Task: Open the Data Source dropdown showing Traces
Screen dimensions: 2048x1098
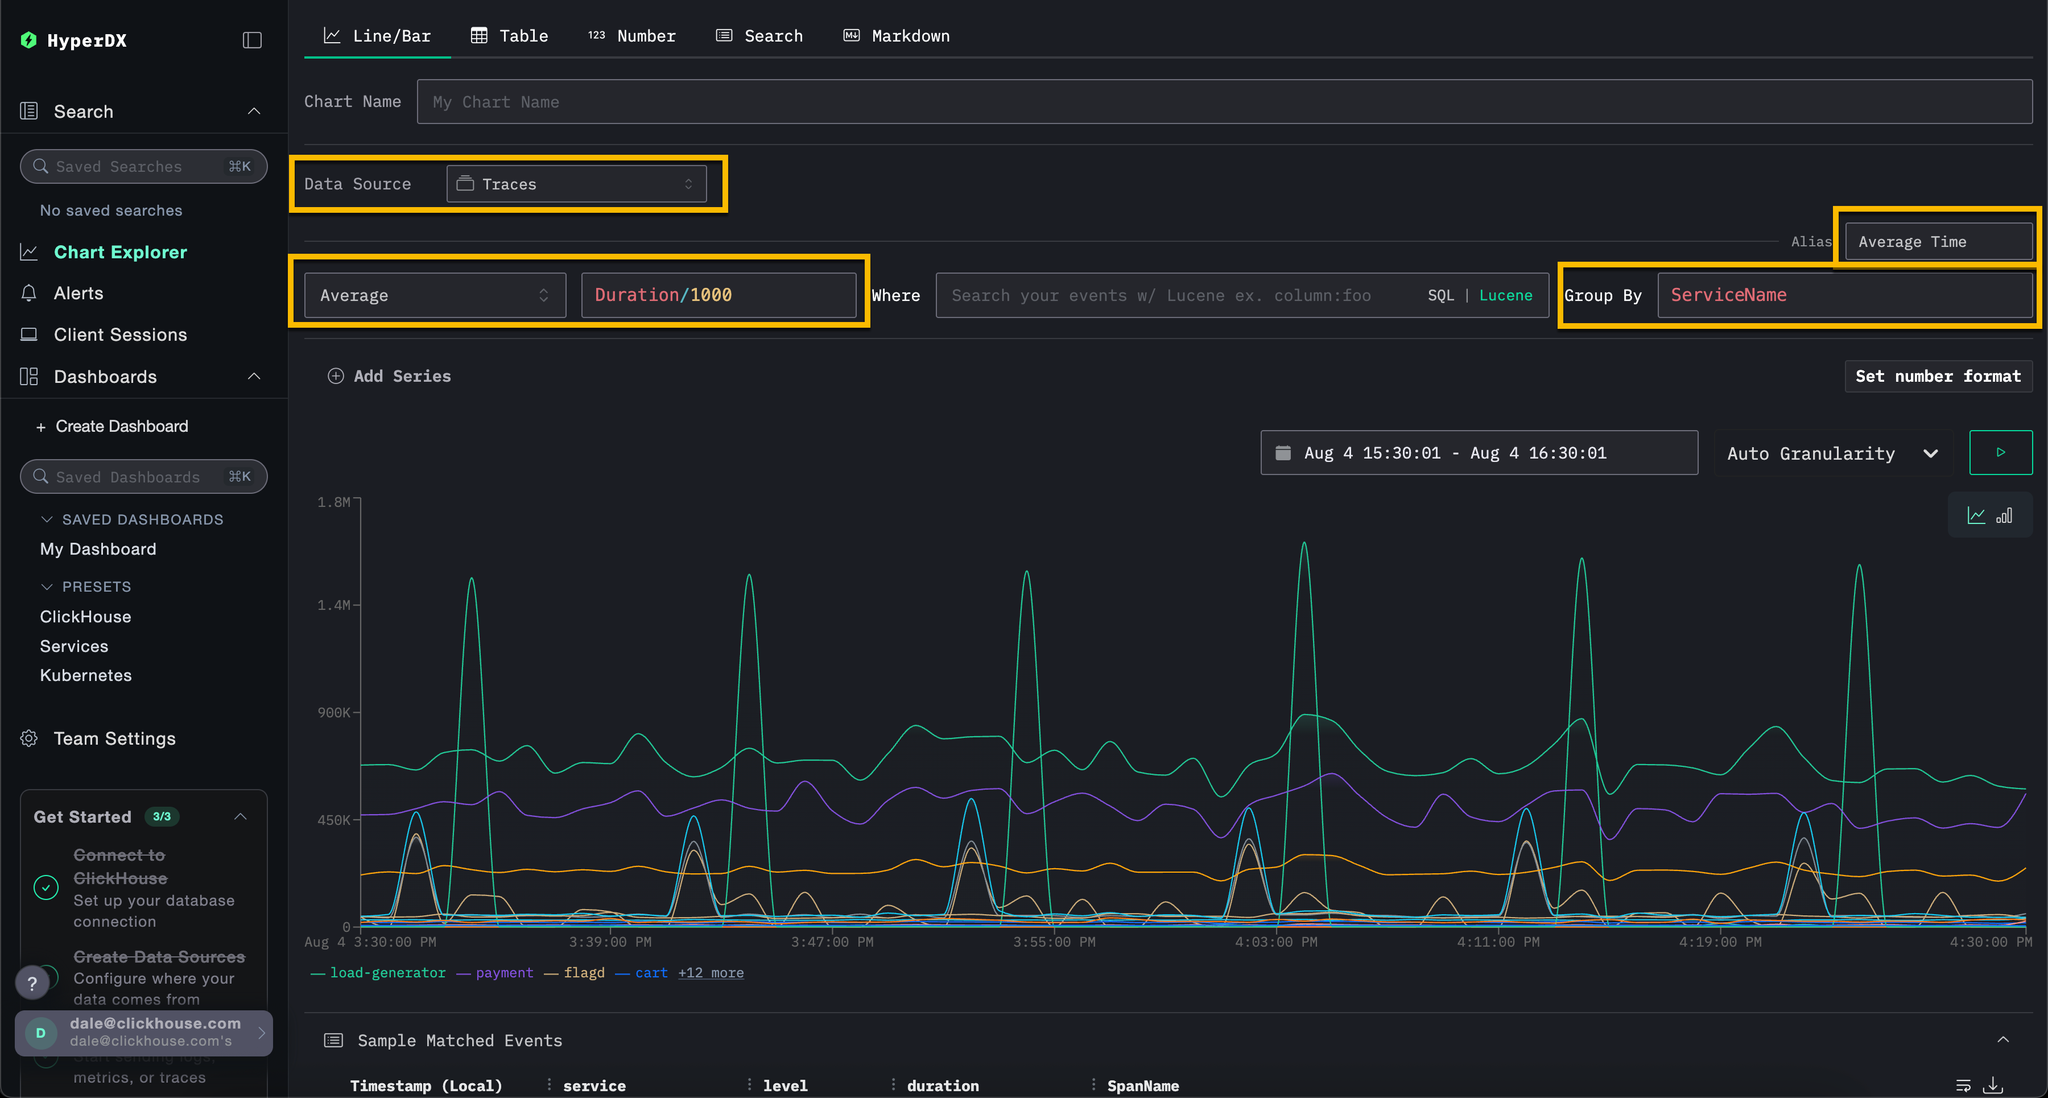Action: pos(576,184)
